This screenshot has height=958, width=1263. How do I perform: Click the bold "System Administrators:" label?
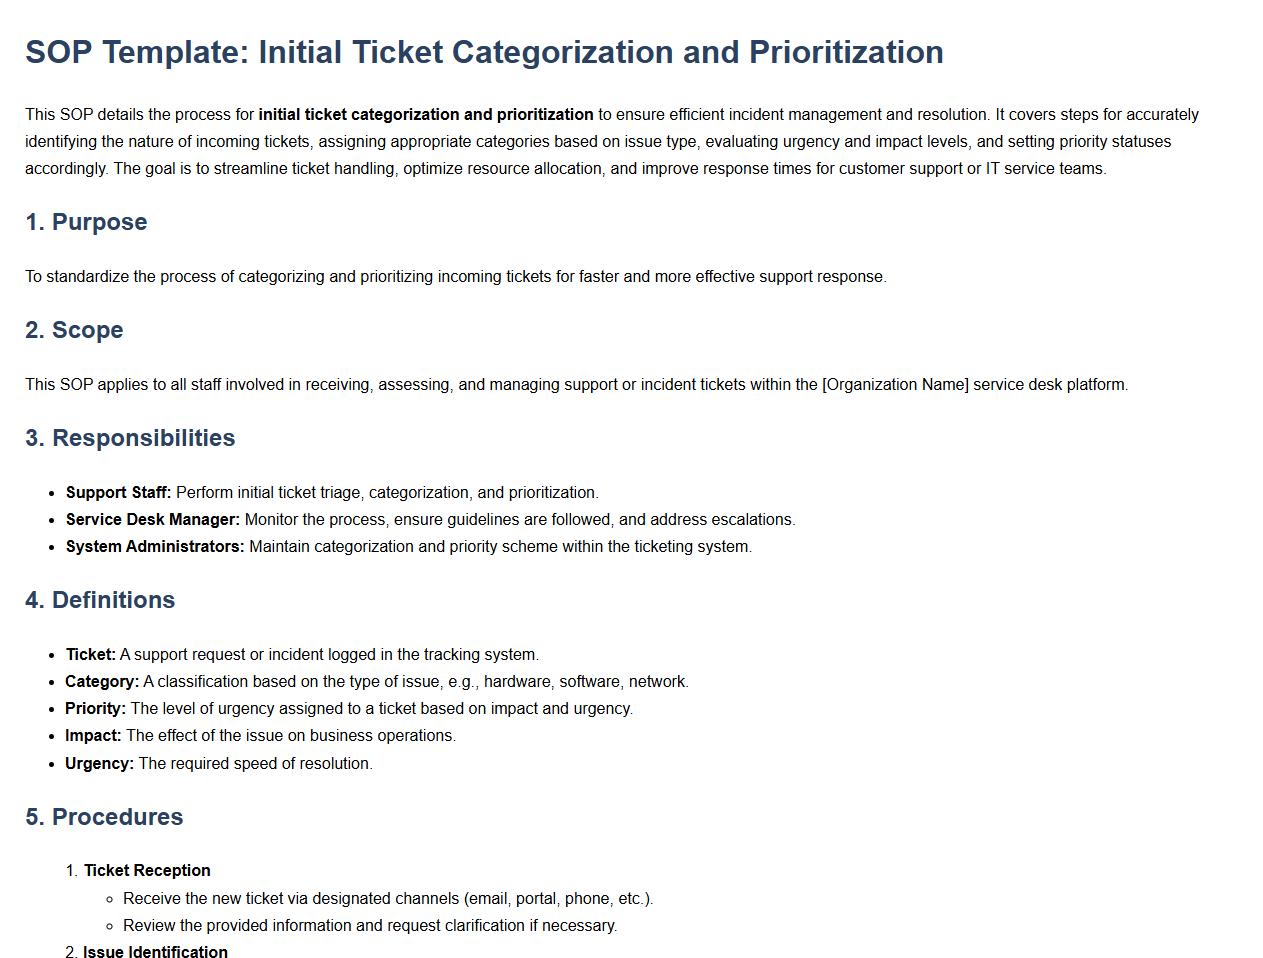coord(155,546)
